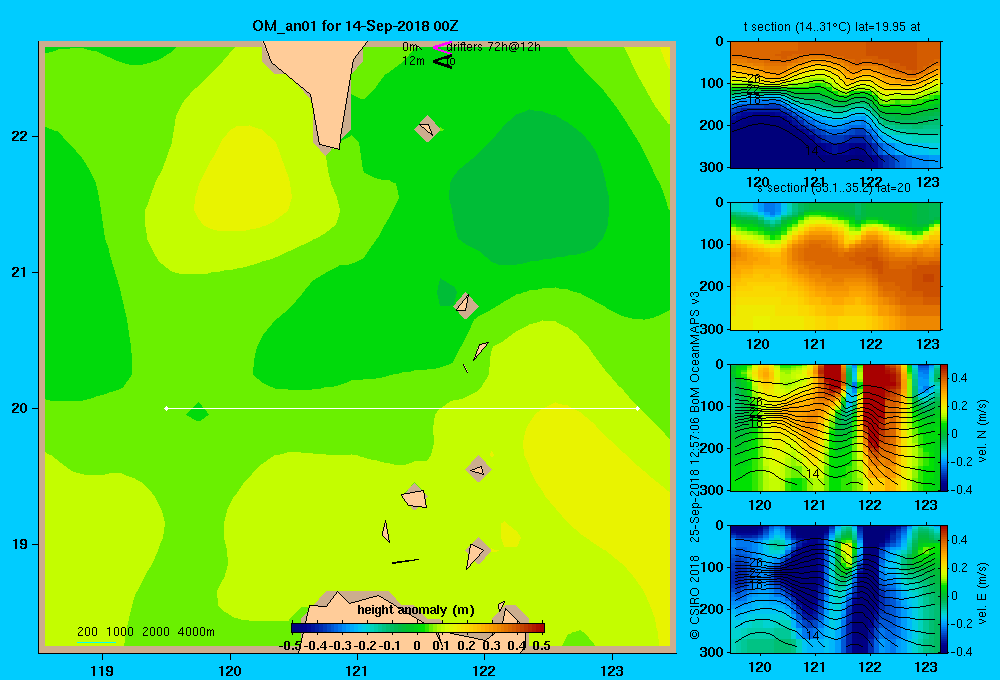Click the vel. N color scale bar

pos(945,427)
